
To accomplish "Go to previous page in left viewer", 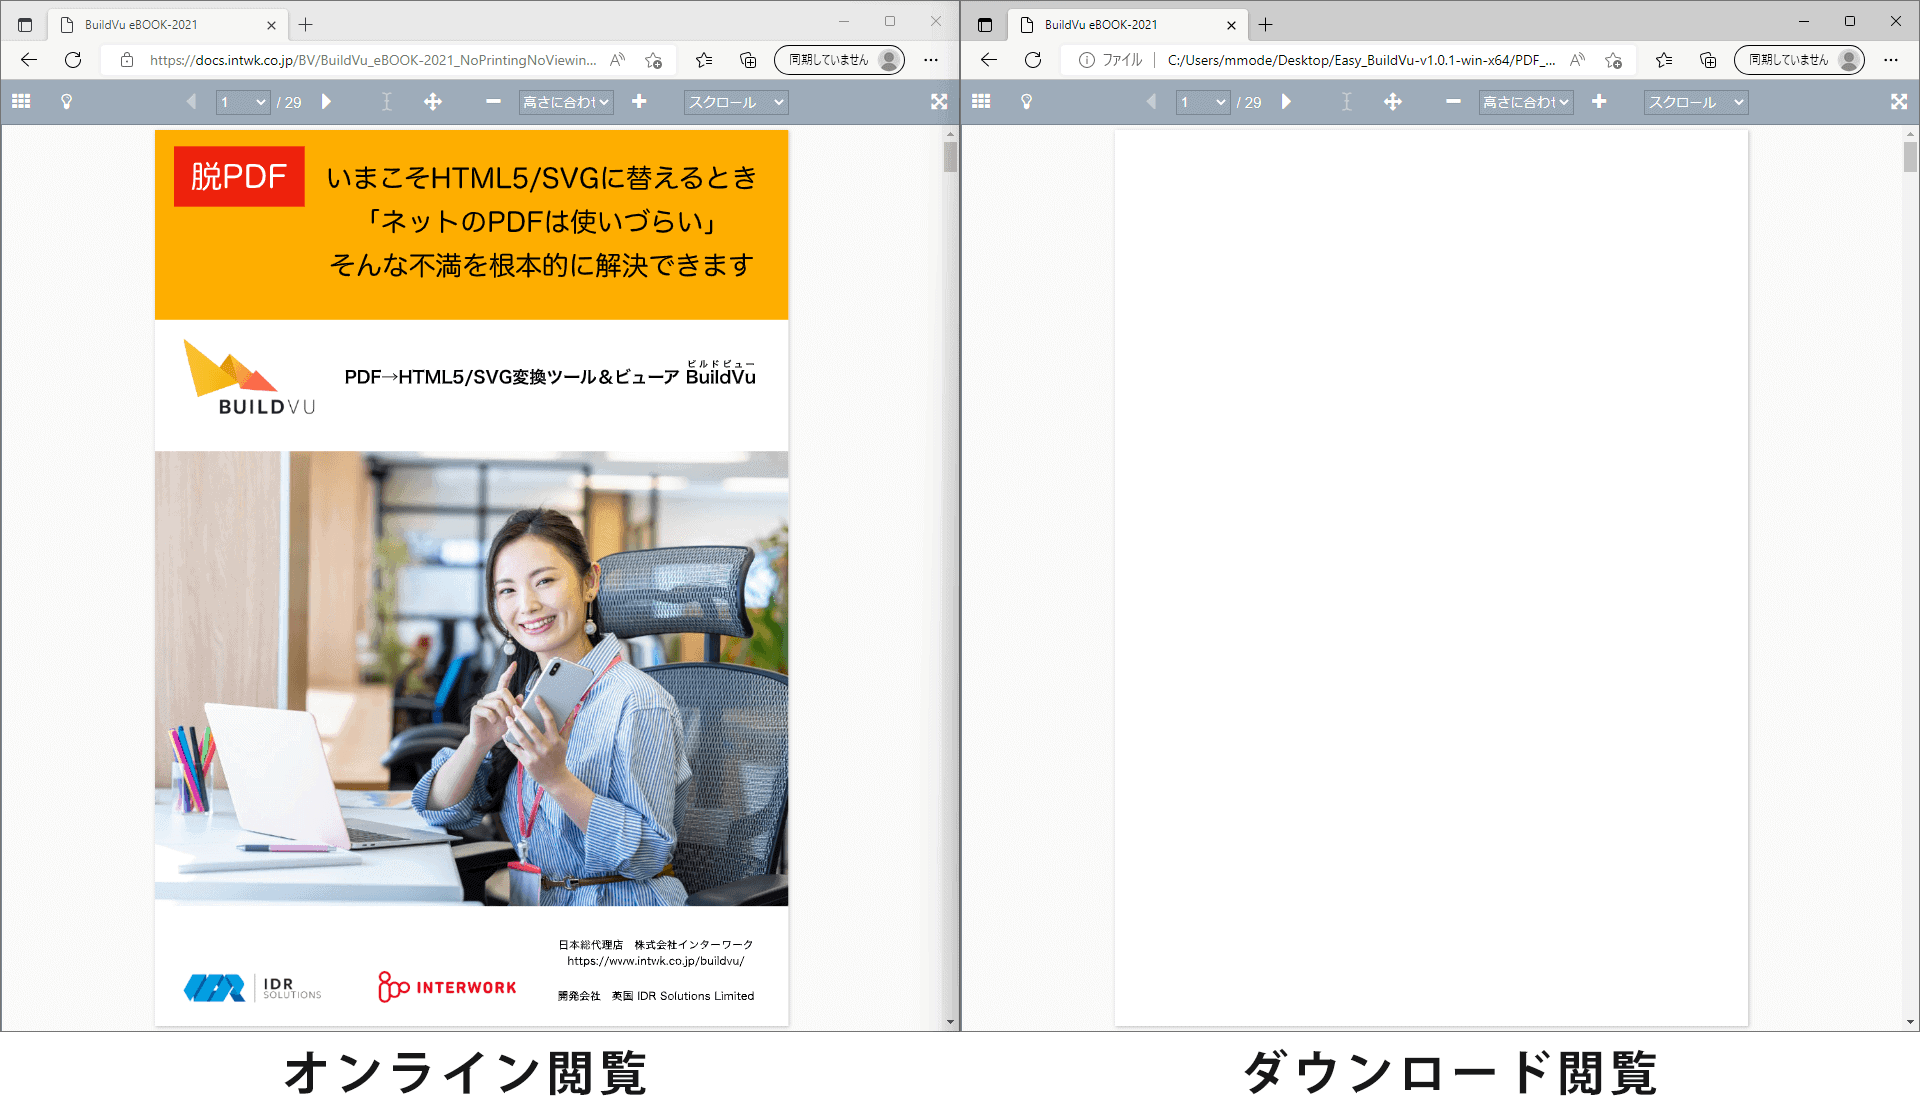I will click(x=191, y=101).
